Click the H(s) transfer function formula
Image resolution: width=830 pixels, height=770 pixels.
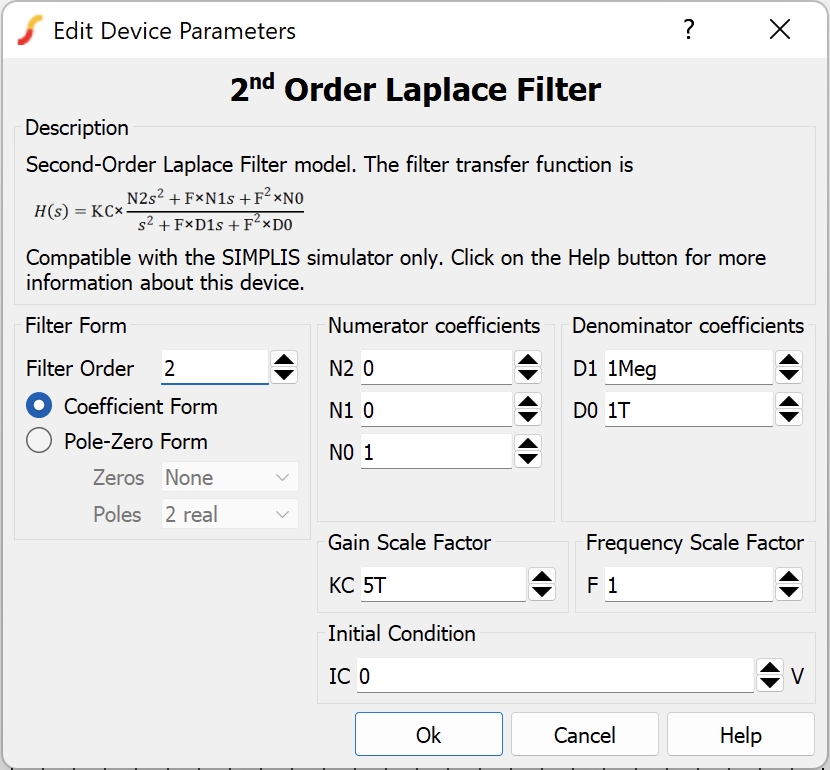pos(169,211)
